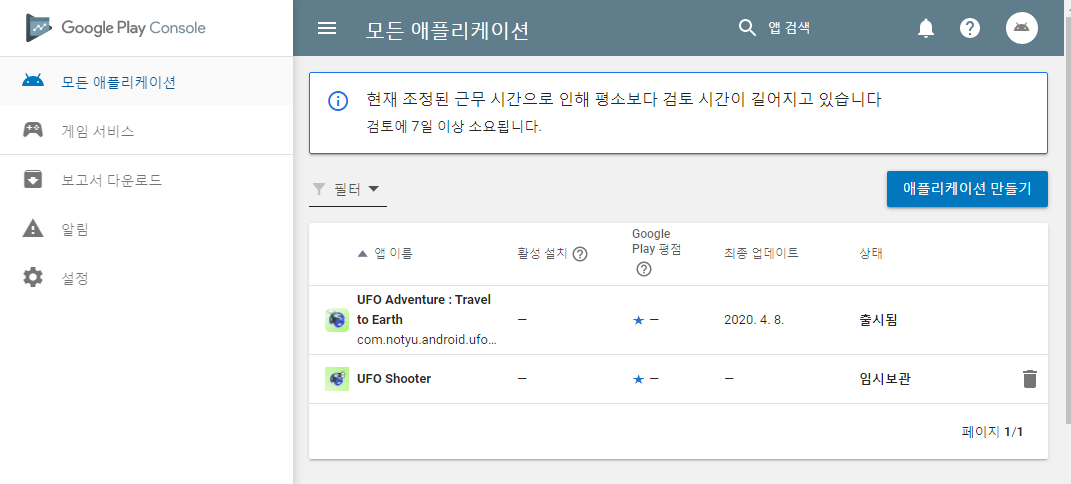Open the account avatar menu
Viewport: 1071px width, 484px height.
(x=1022, y=28)
